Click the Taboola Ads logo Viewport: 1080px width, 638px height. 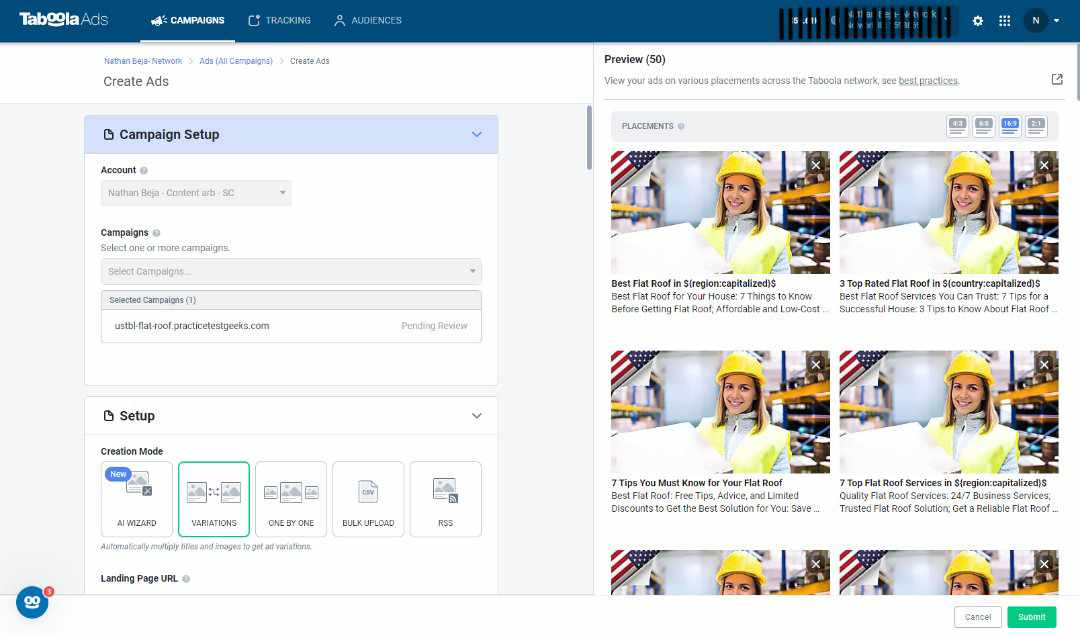pyautogui.click(x=63, y=19)
